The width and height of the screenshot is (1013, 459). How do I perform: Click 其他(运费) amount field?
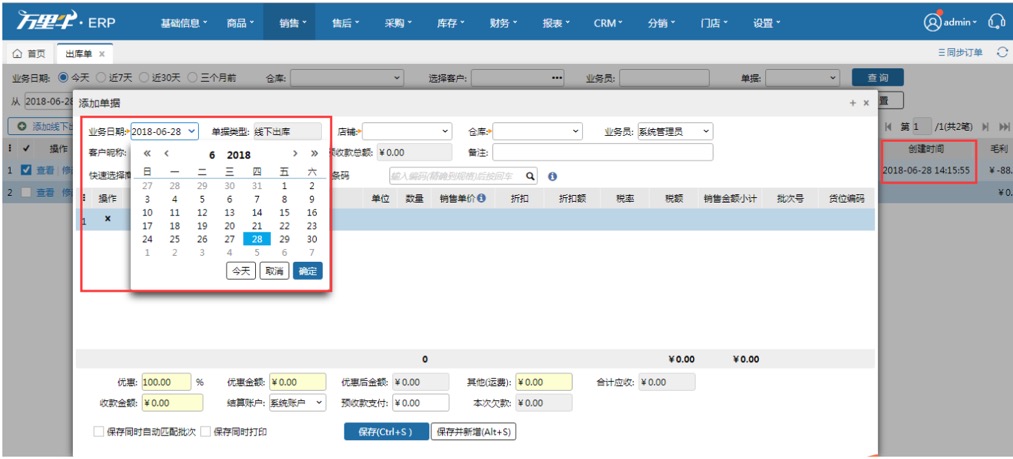[544, 382]
